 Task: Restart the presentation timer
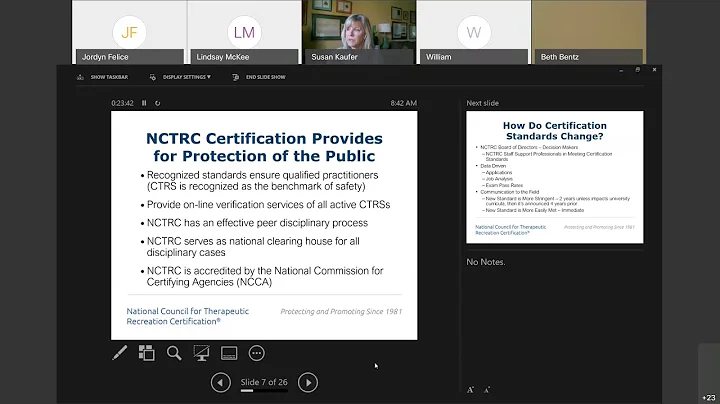158,103
